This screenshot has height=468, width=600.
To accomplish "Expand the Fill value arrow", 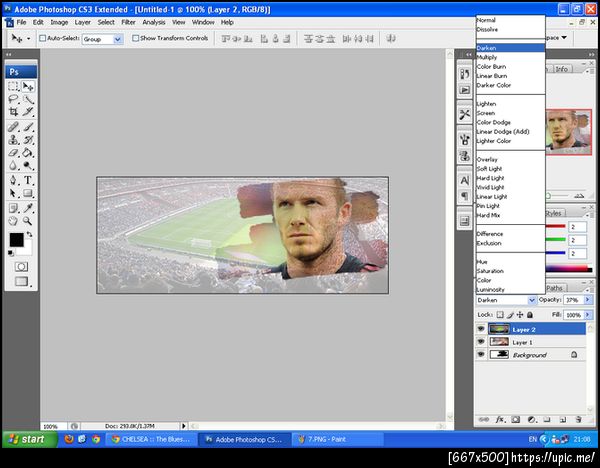I will pyautogui.click(x=587, y=314).
